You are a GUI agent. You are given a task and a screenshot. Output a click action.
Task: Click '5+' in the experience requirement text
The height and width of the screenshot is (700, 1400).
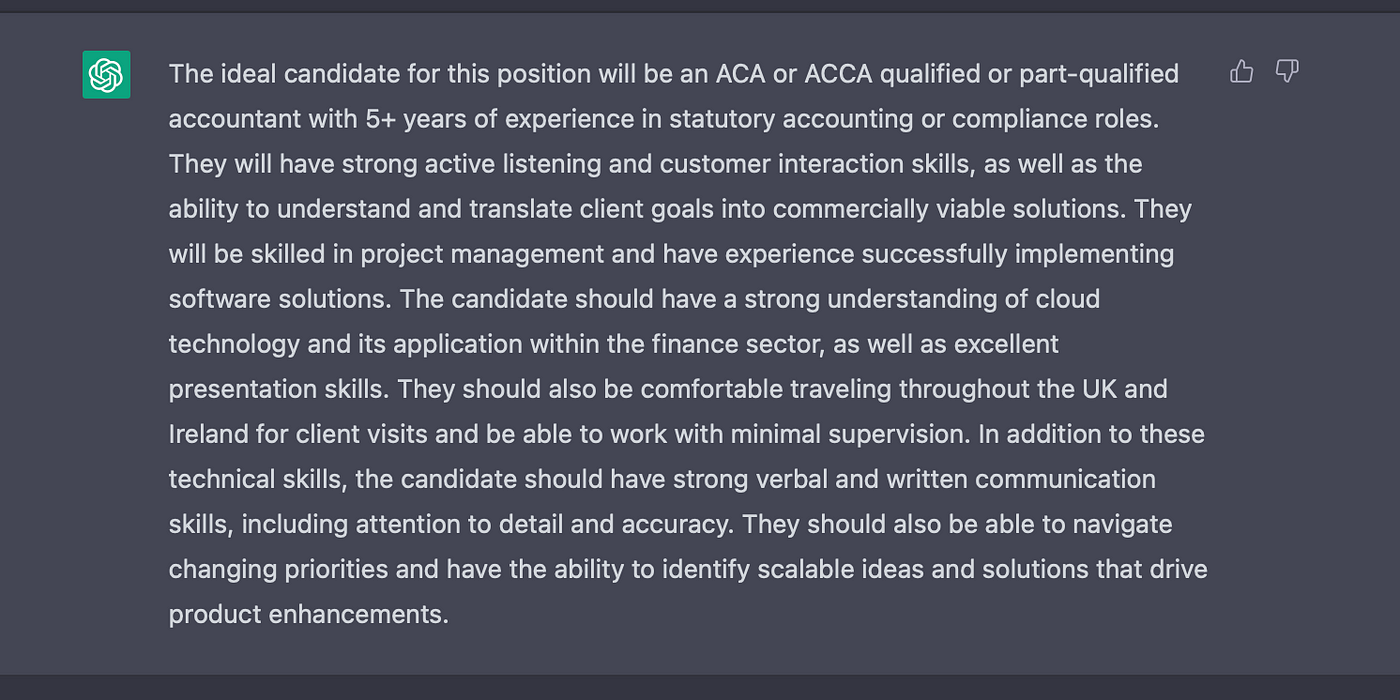pos(380,119)
